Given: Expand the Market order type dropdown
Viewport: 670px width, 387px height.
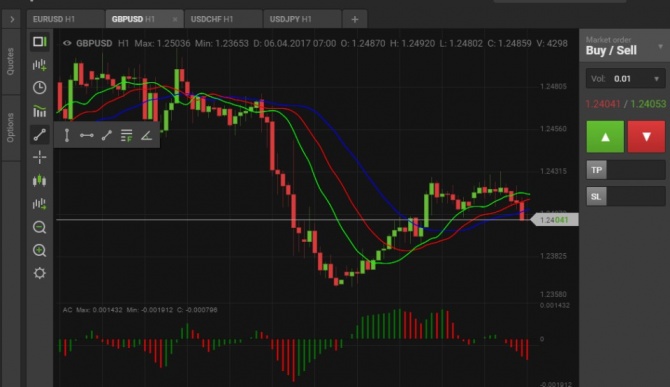Looking at the screenshot, I should coord(660,46).
